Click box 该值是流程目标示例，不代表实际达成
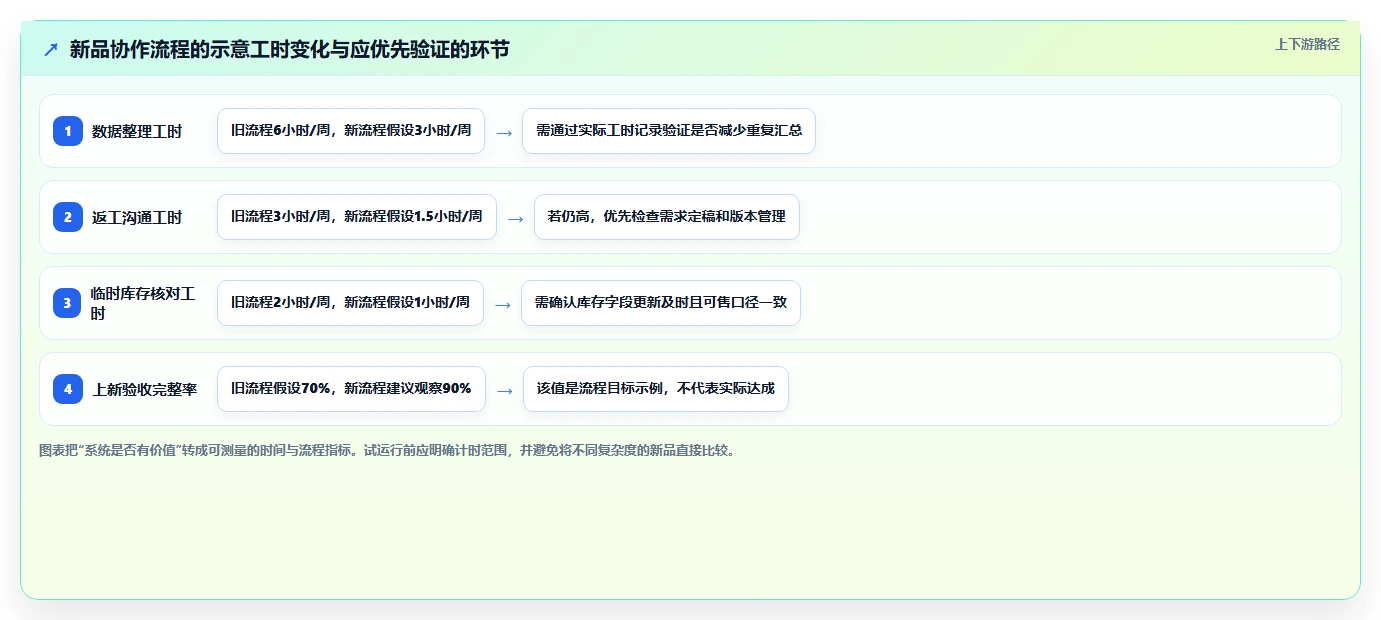Image resolution: width=1381 pixels, height=620 pixels. pos(656,389)
